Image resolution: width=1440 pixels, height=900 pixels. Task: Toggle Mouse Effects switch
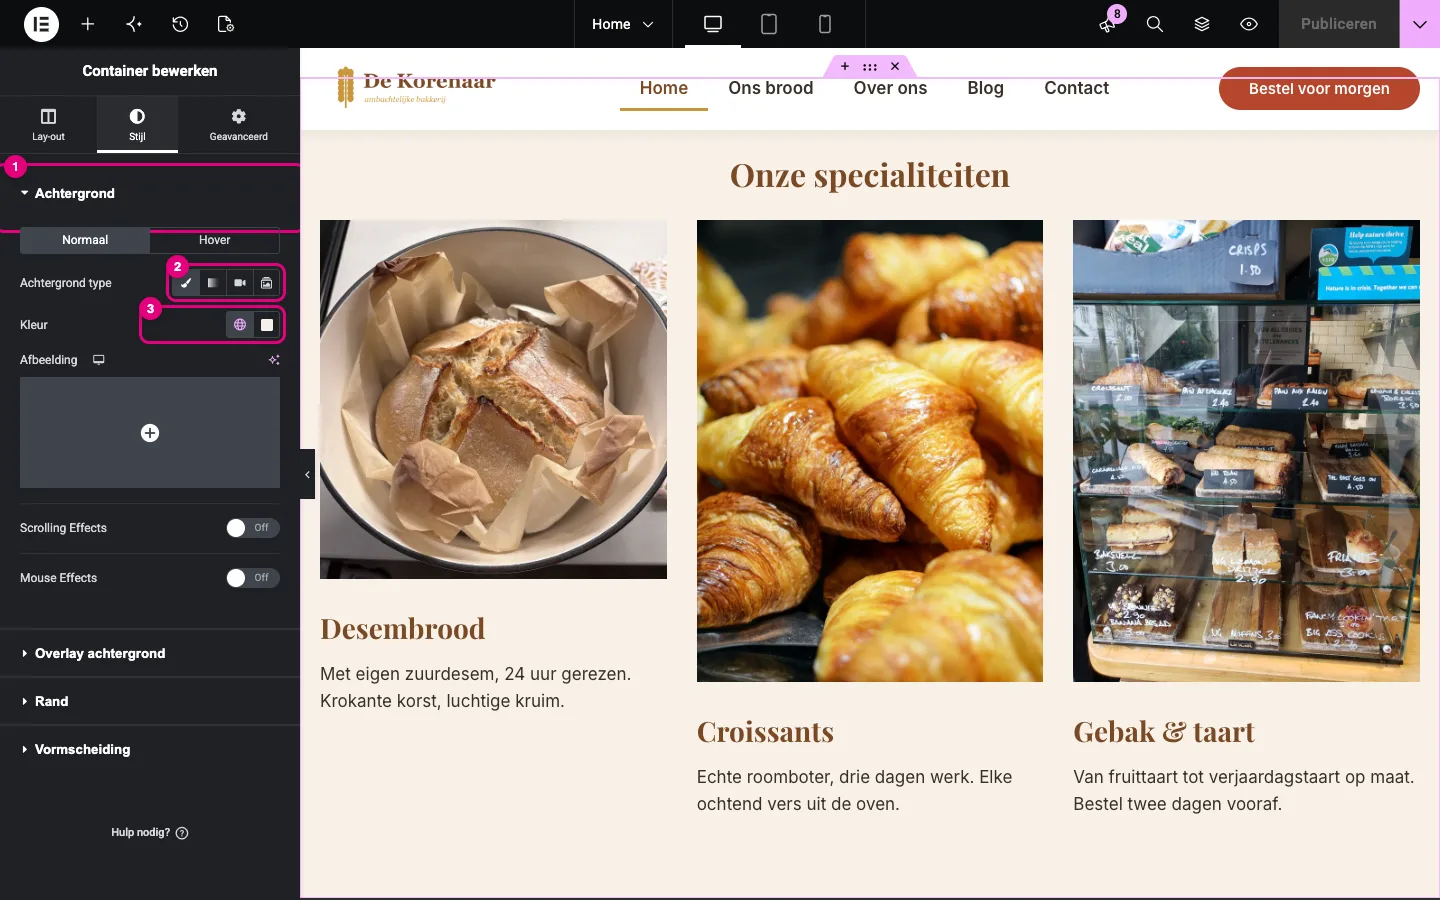point(253,578)
